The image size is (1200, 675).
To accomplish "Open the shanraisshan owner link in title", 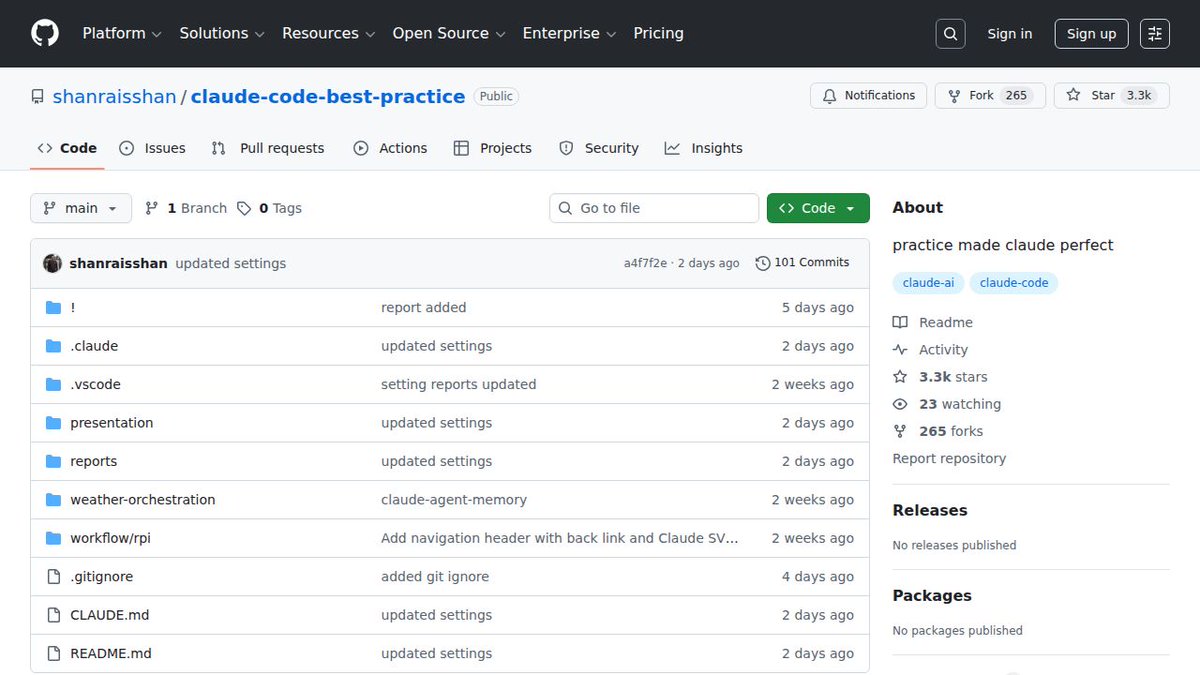I will tap(114, 97).
